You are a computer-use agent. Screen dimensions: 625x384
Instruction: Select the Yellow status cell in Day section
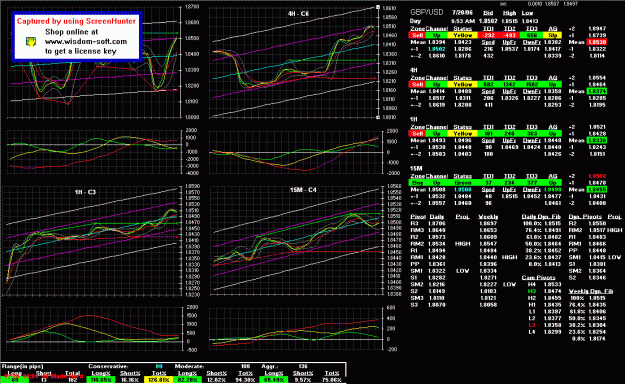click(x=462, y=35)
